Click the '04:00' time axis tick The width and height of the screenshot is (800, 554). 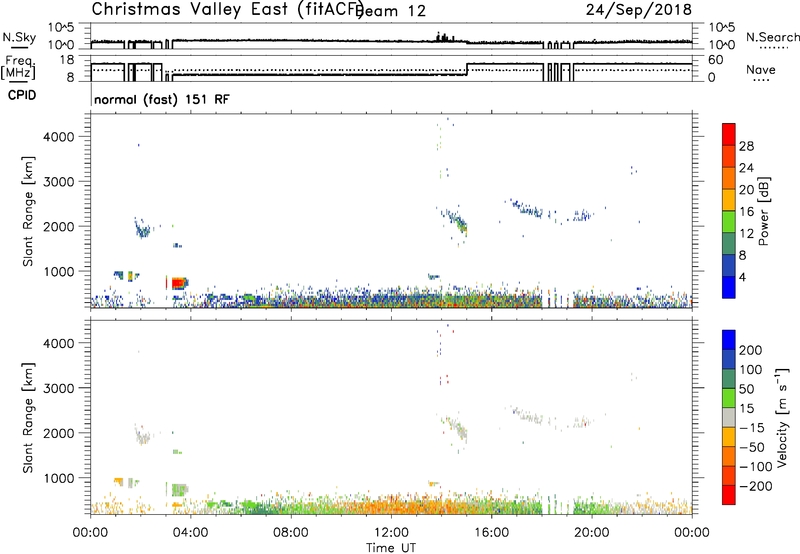coord(190,533)
